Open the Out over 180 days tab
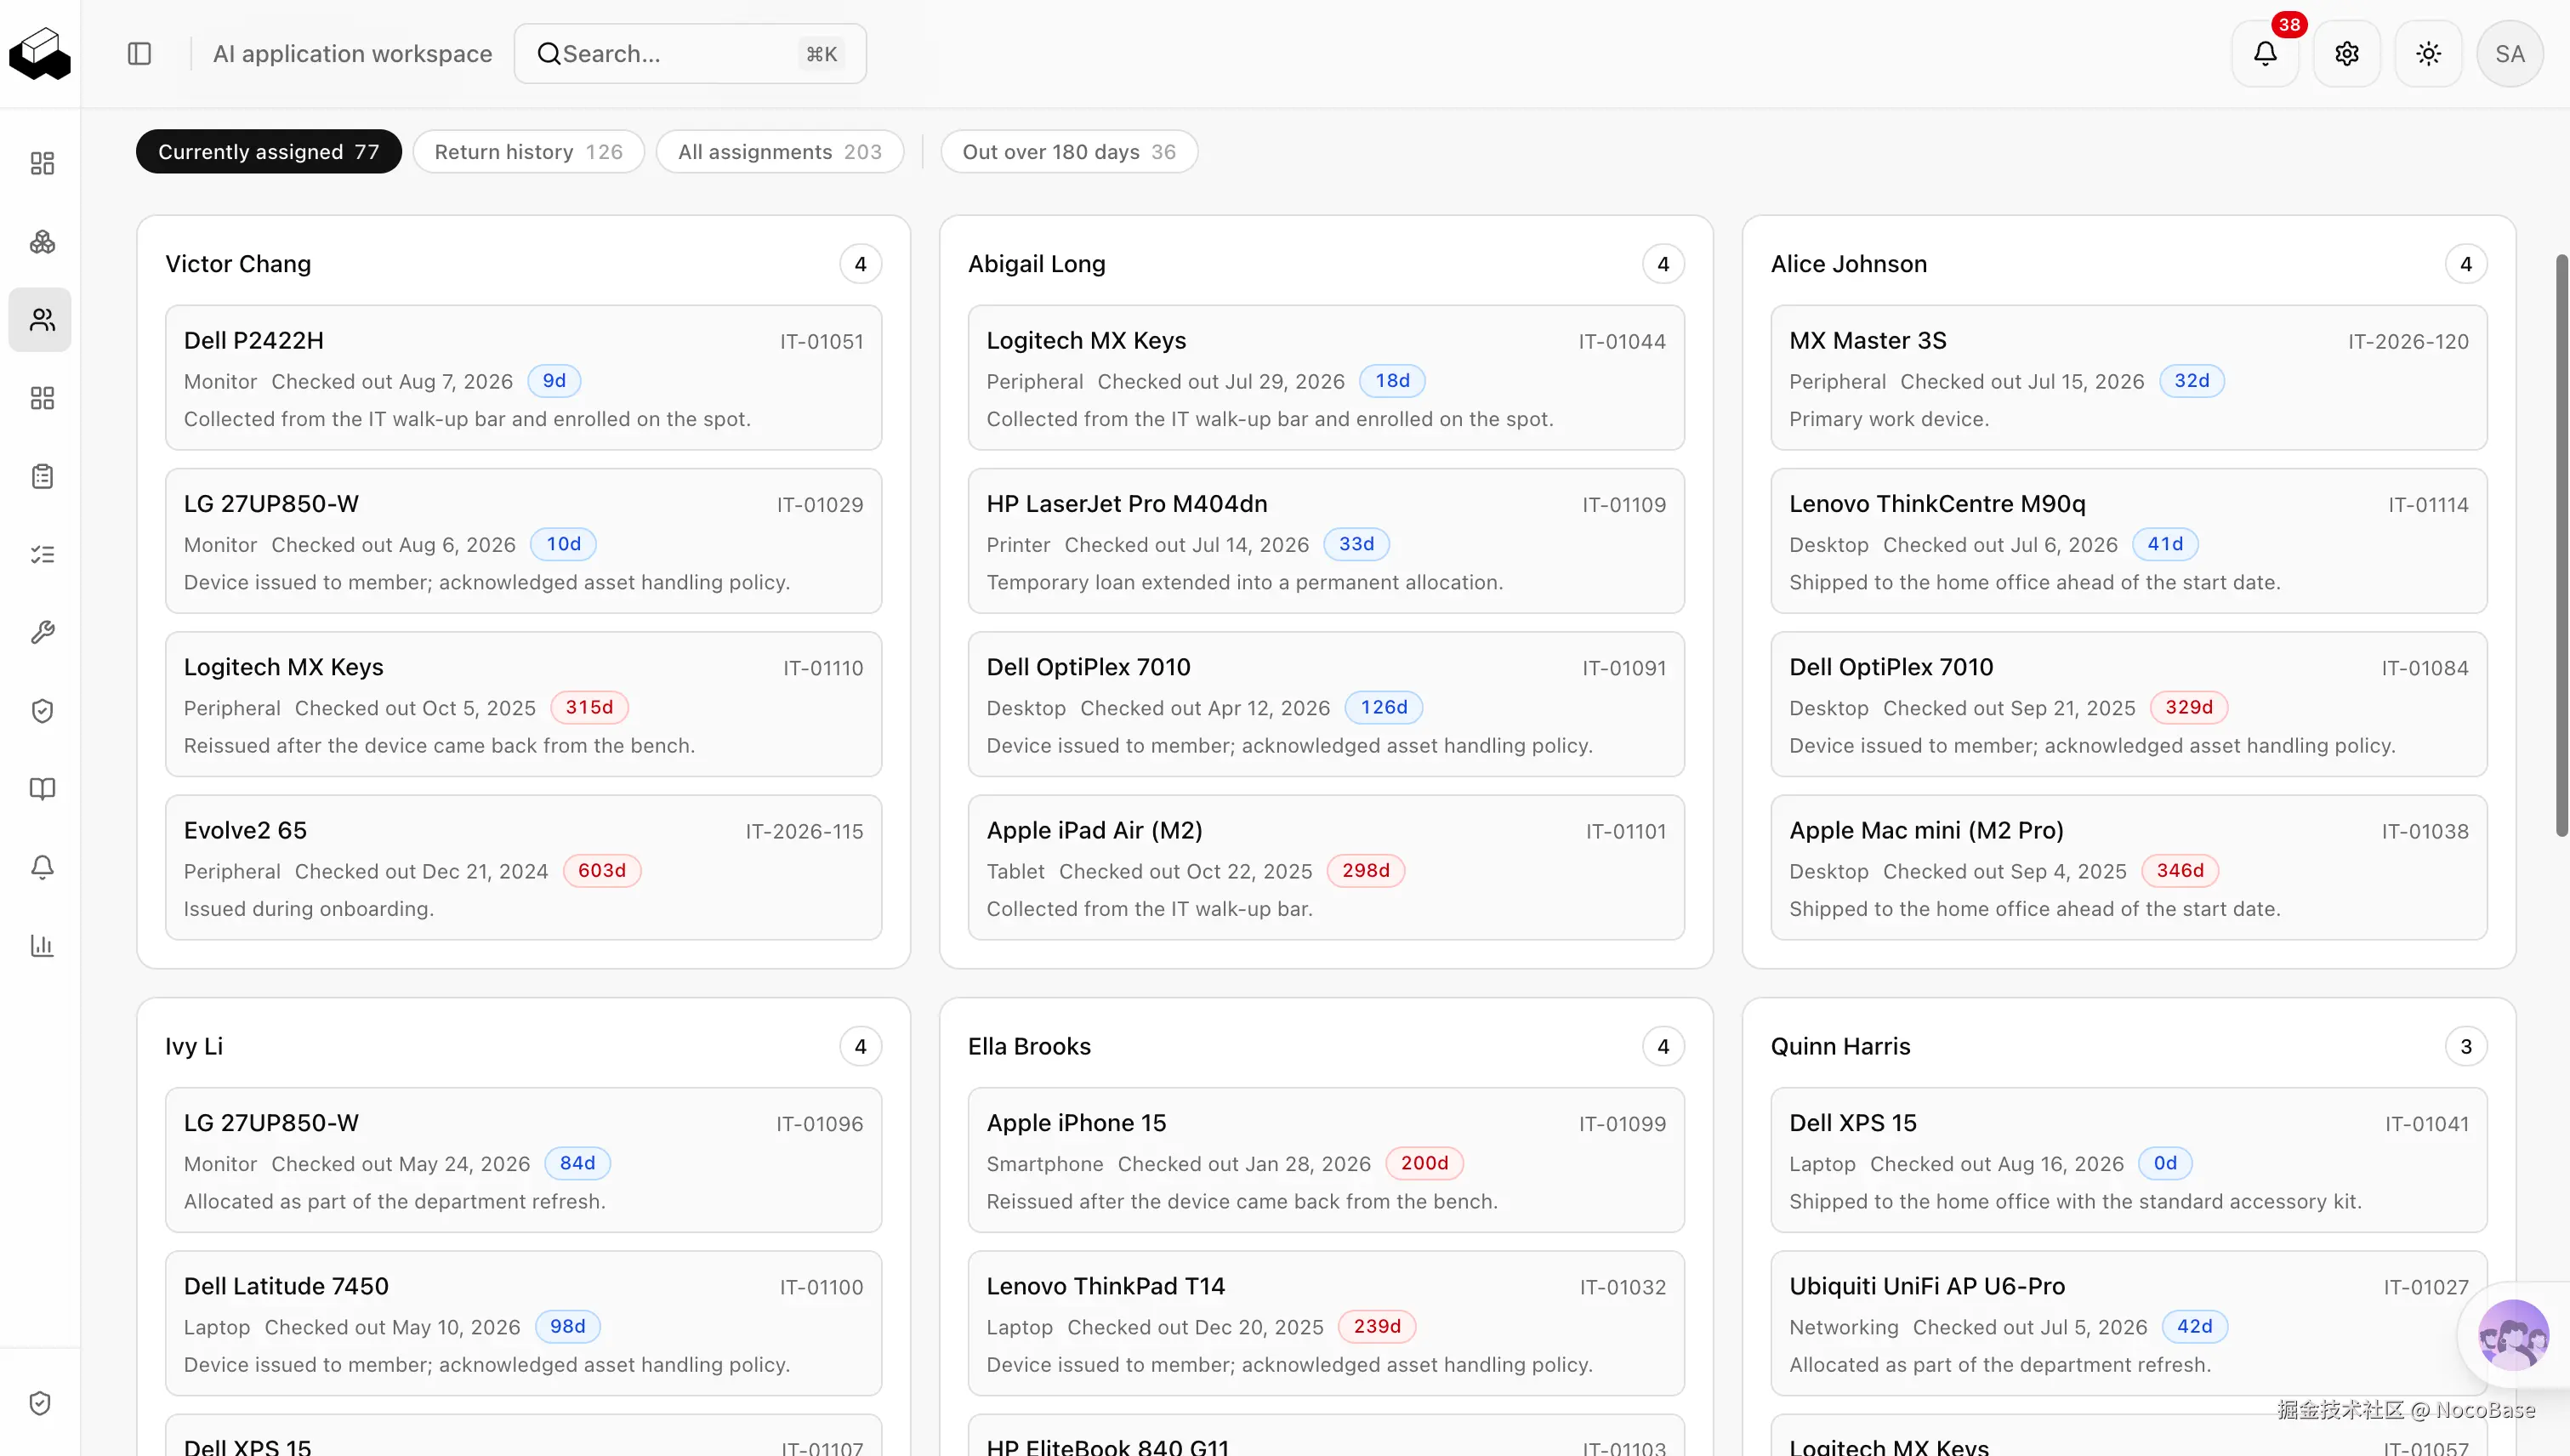 (1069, 152)
